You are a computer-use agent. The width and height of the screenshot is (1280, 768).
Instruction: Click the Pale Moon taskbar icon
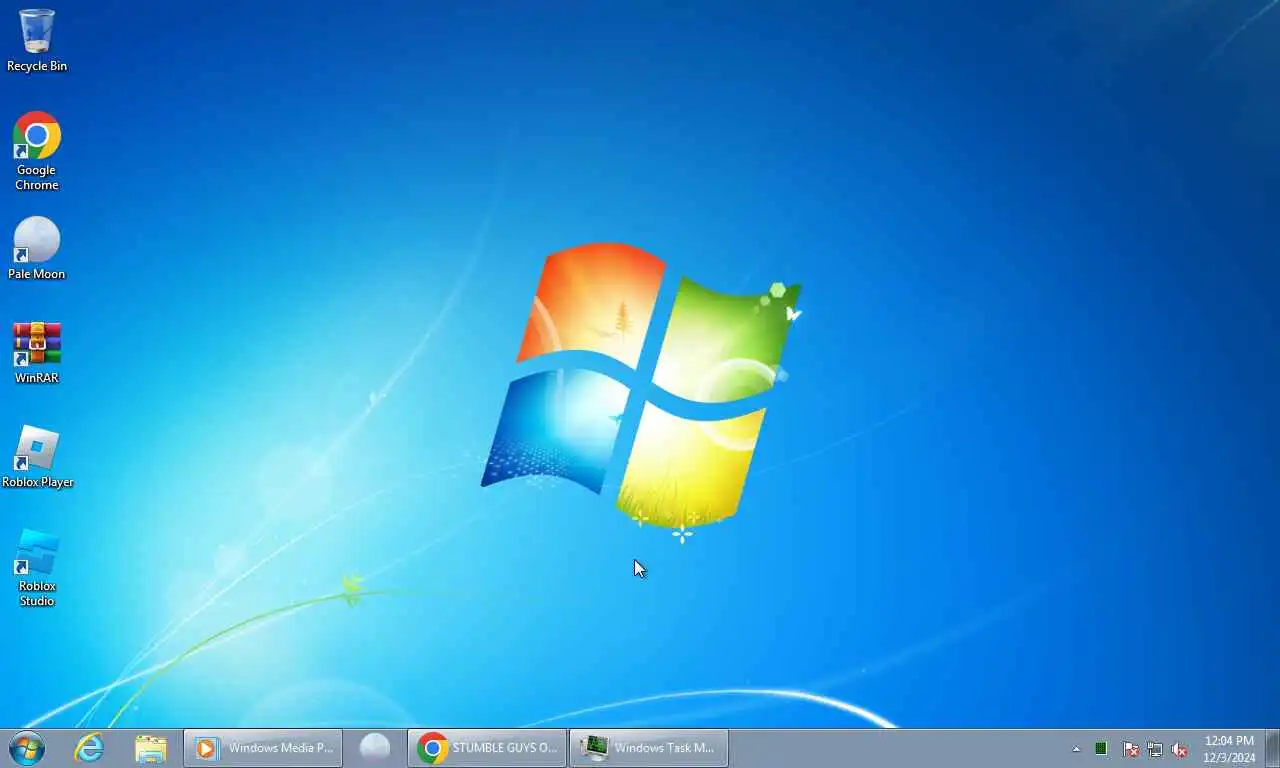(375, 748)
